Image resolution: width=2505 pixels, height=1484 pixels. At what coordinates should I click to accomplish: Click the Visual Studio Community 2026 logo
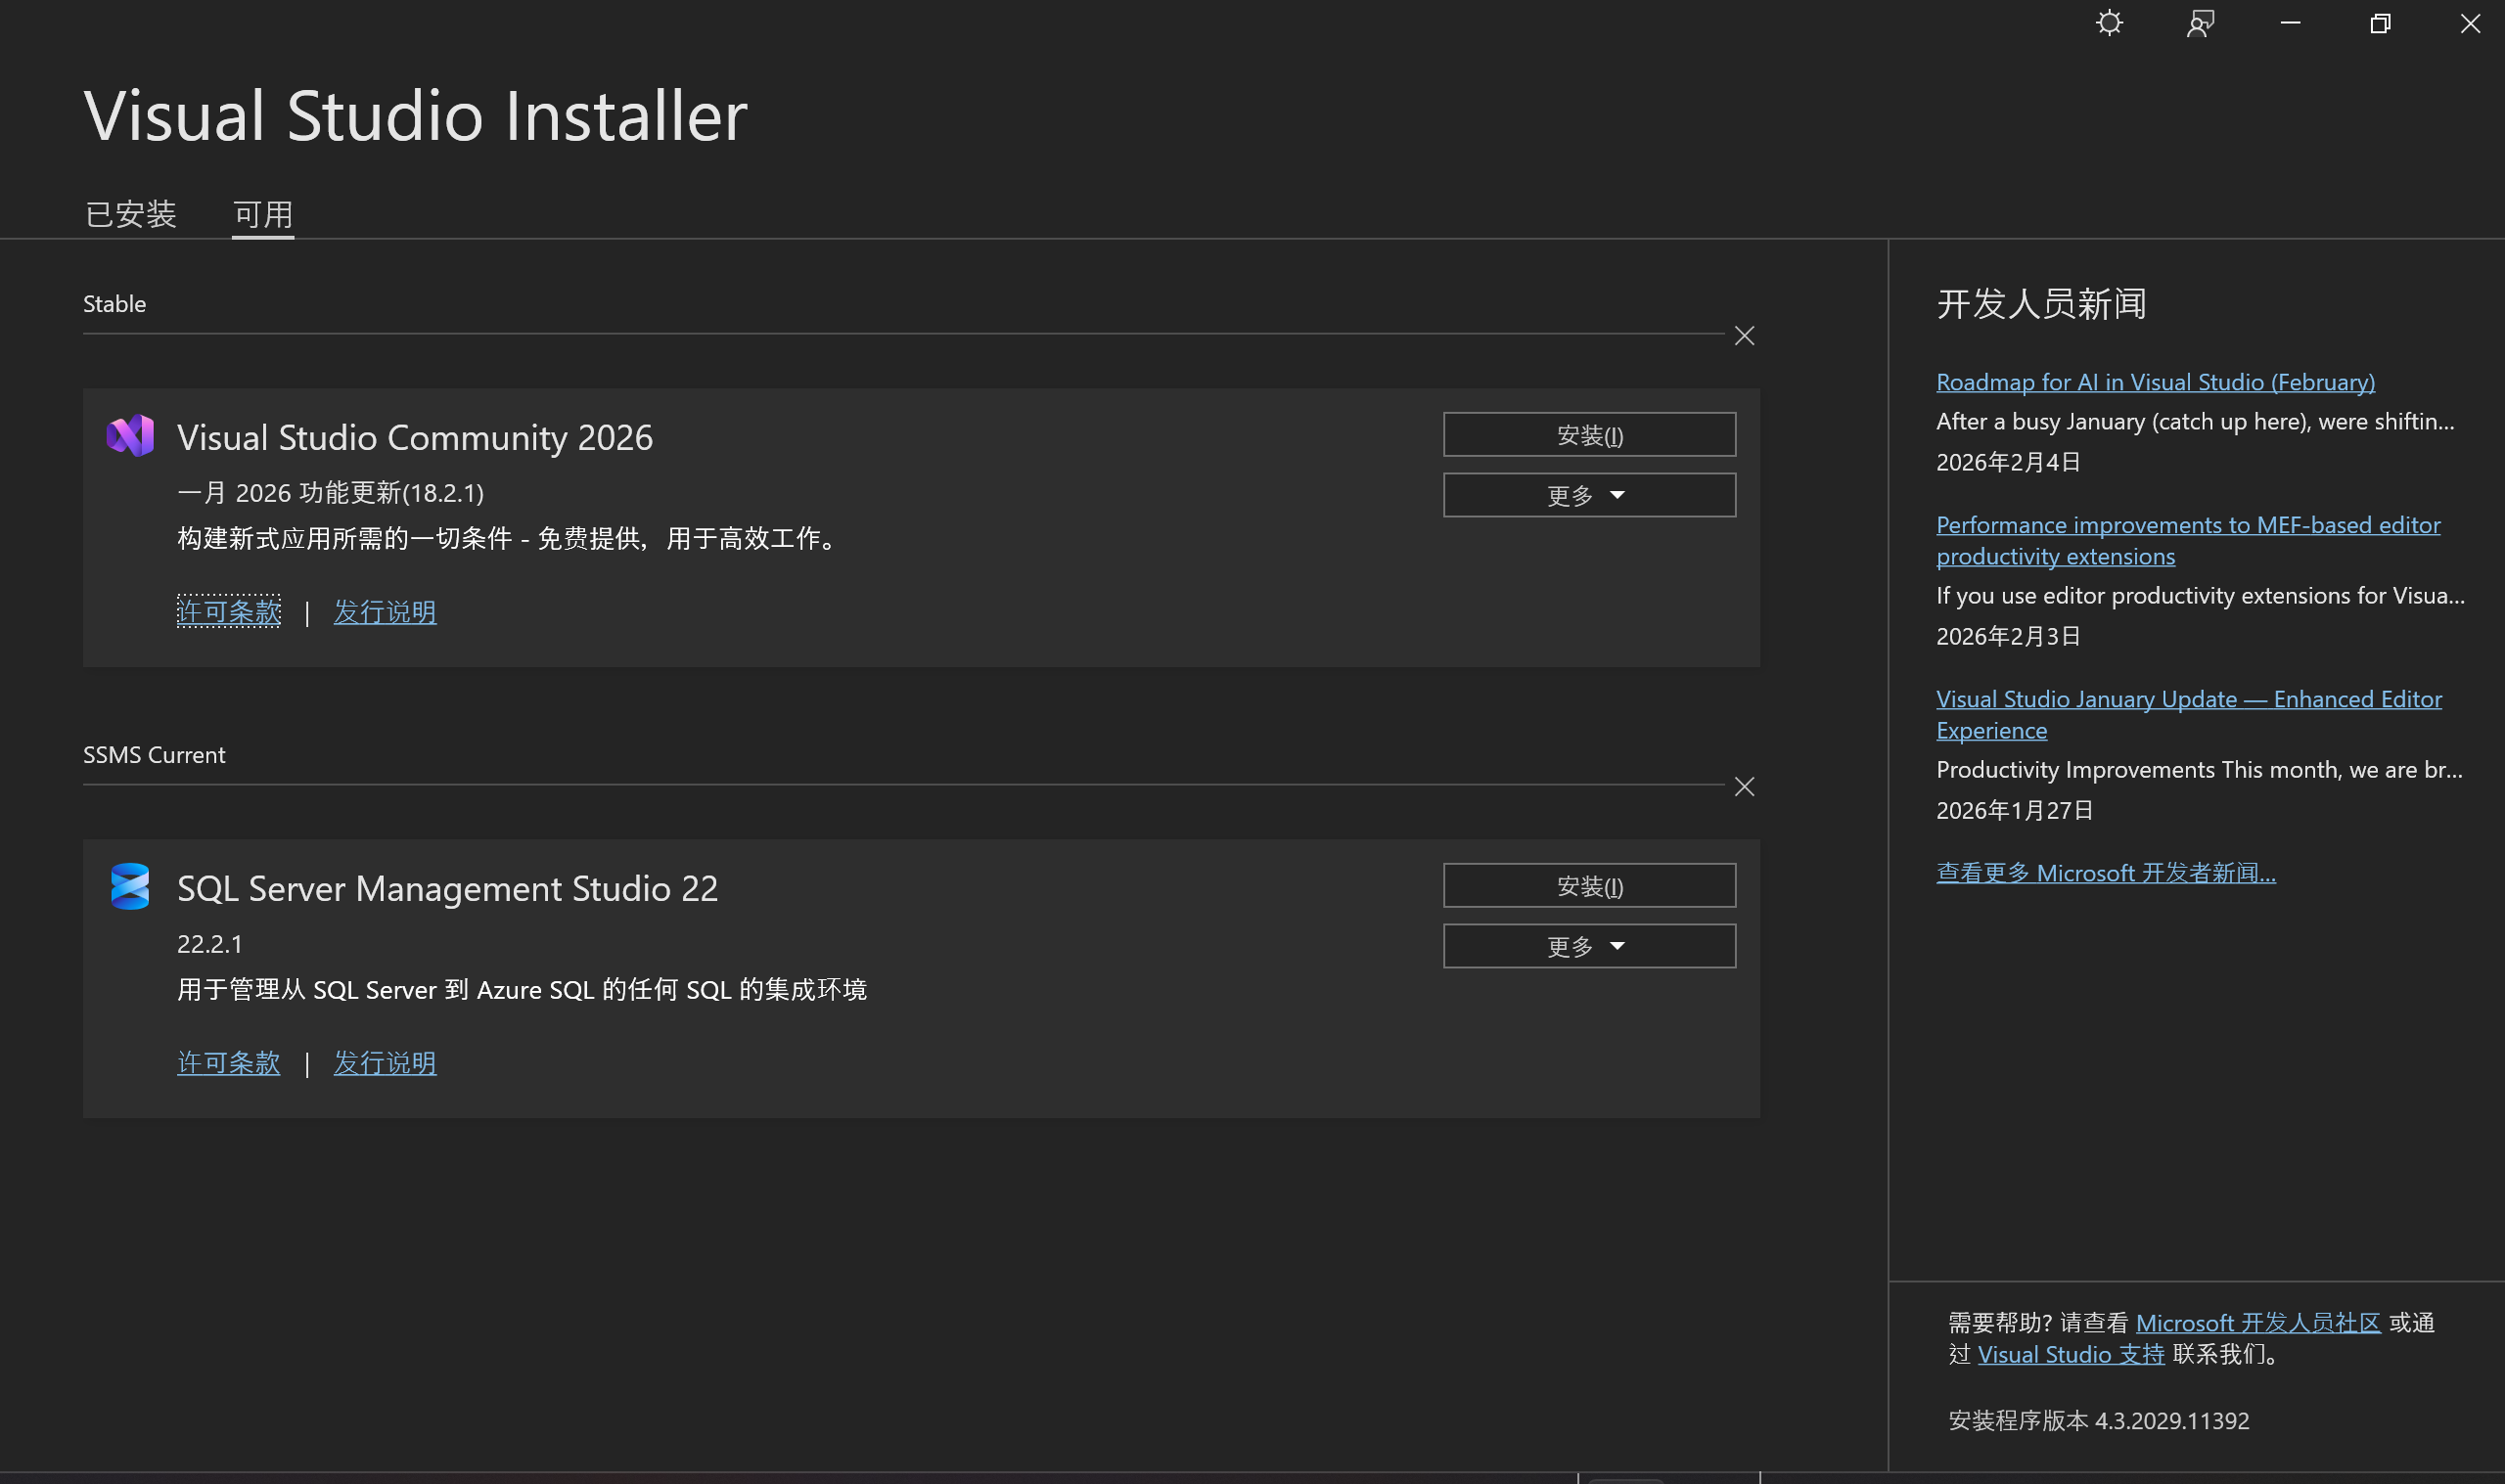coord(130,436)
